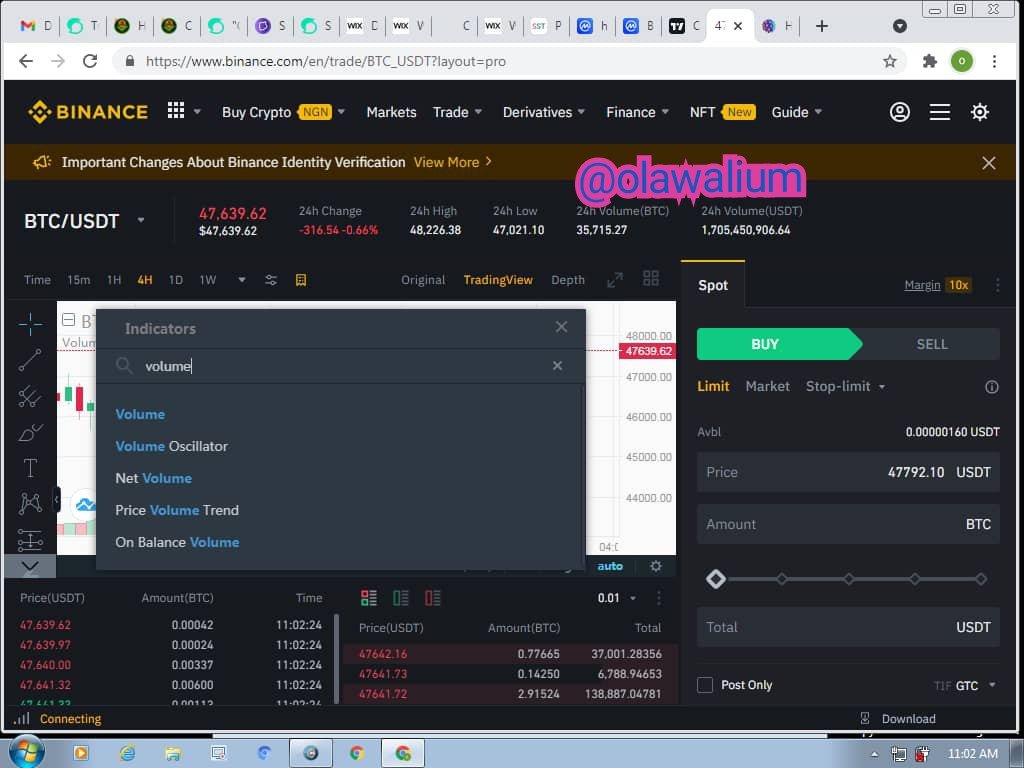The image size is (1024, 768).
Task: Follow the View More banner link
Action: 453,163
